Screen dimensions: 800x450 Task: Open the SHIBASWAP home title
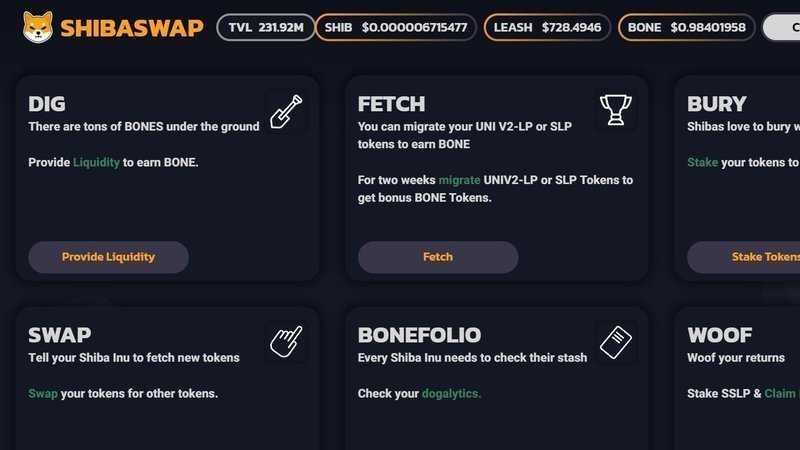[131, 28]
